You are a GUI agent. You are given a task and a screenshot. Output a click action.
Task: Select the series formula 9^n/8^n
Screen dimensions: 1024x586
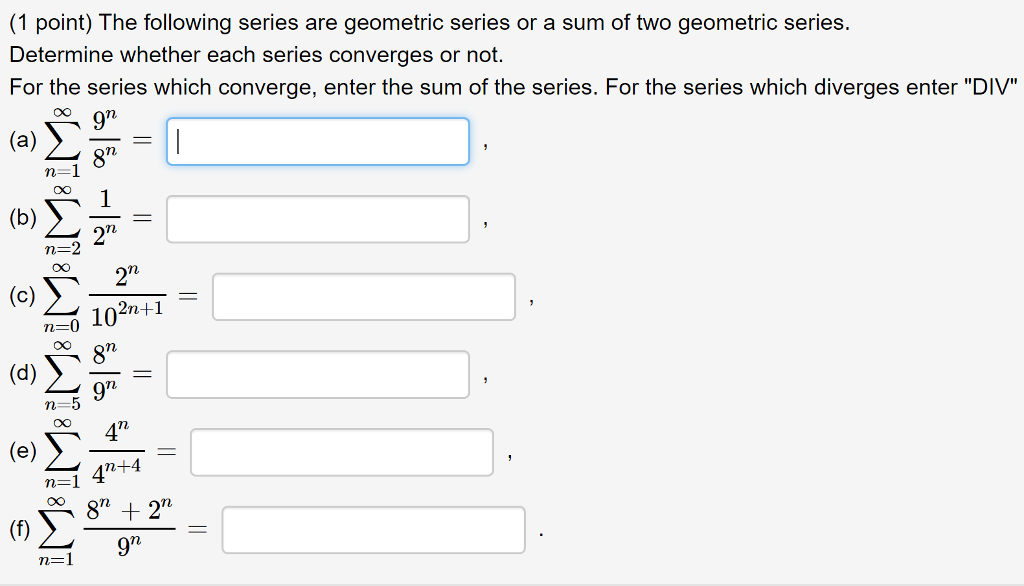click(102, 140)
